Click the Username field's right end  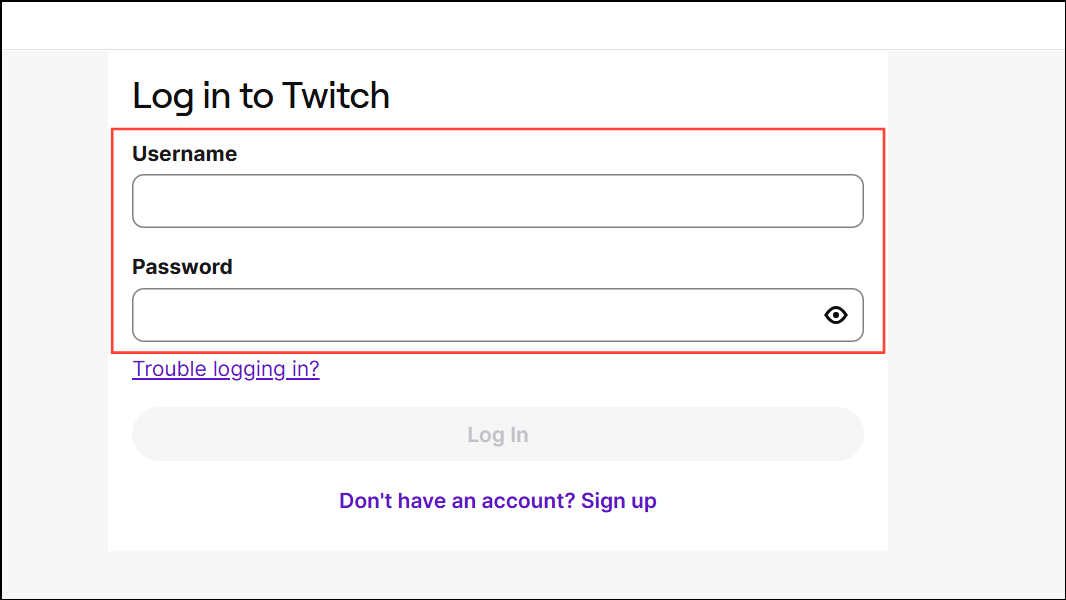846,201
